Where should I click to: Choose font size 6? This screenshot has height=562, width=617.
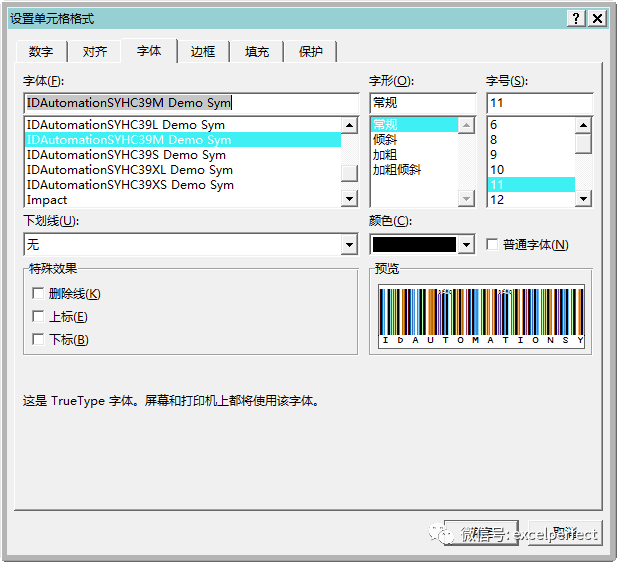click(531, 125)
